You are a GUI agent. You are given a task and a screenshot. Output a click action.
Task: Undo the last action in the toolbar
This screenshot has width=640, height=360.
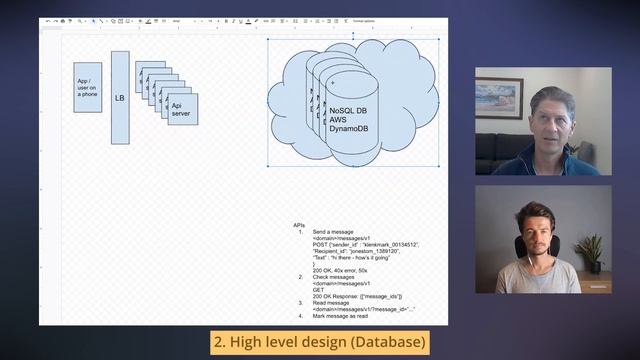(48, 21)
